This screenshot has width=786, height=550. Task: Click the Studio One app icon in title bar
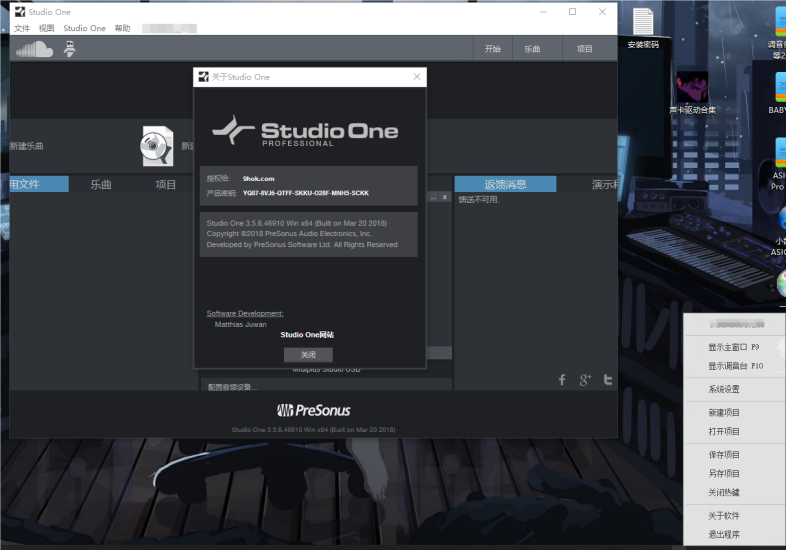(x=20, y=12)
